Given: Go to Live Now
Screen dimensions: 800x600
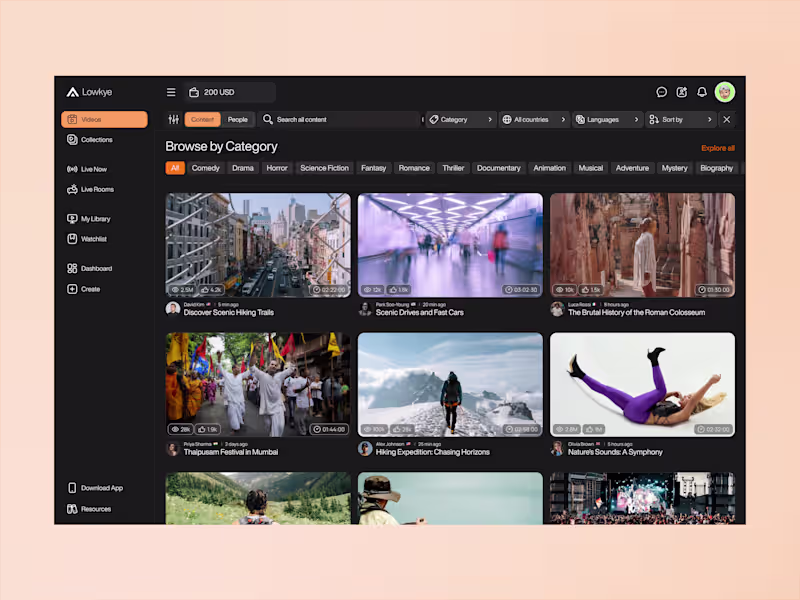Looking at the screenshot, I should (87, 169).
